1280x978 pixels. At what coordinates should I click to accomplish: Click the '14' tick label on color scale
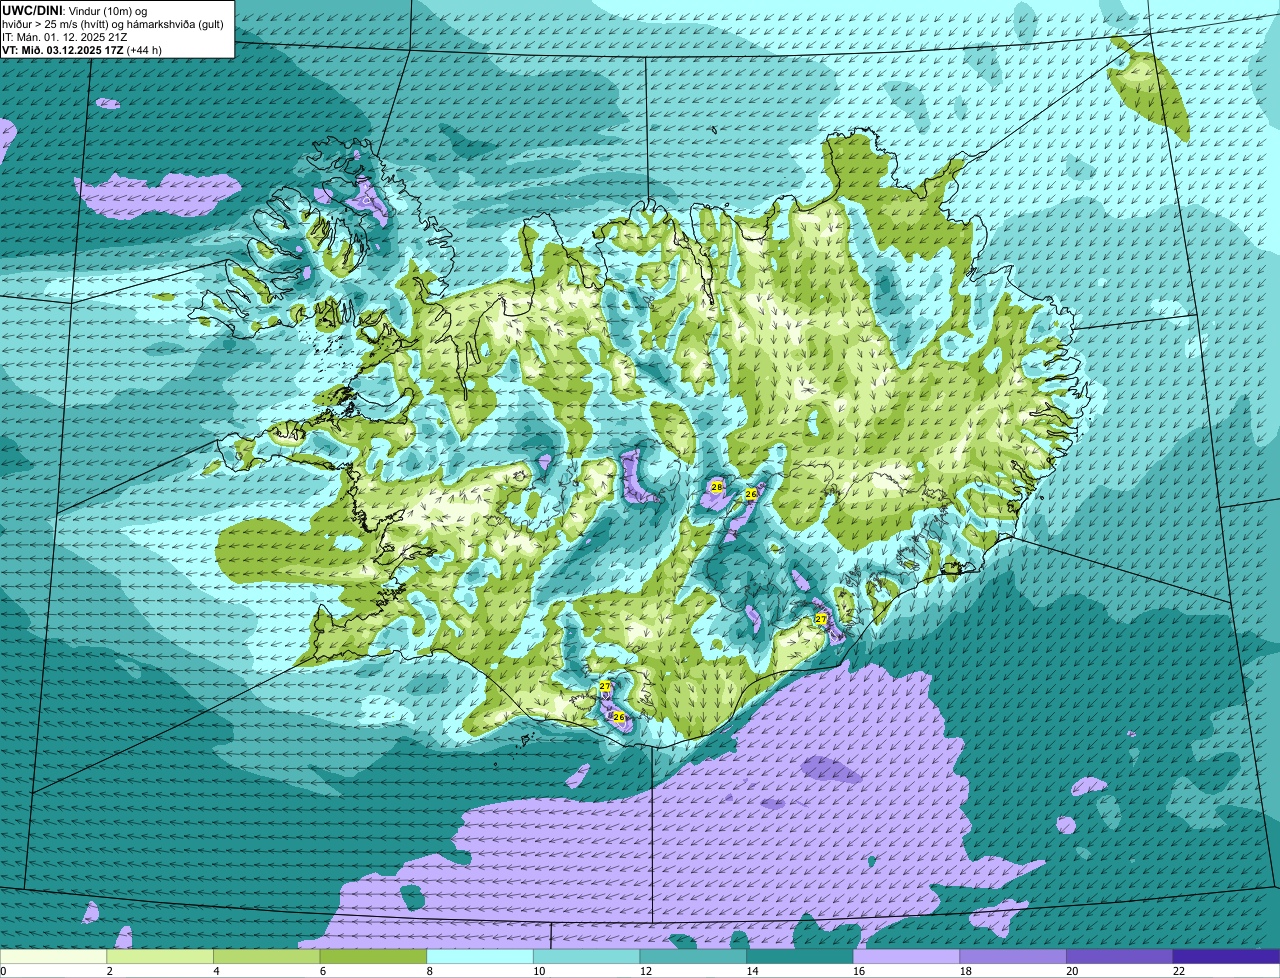(x=752, y=970)
